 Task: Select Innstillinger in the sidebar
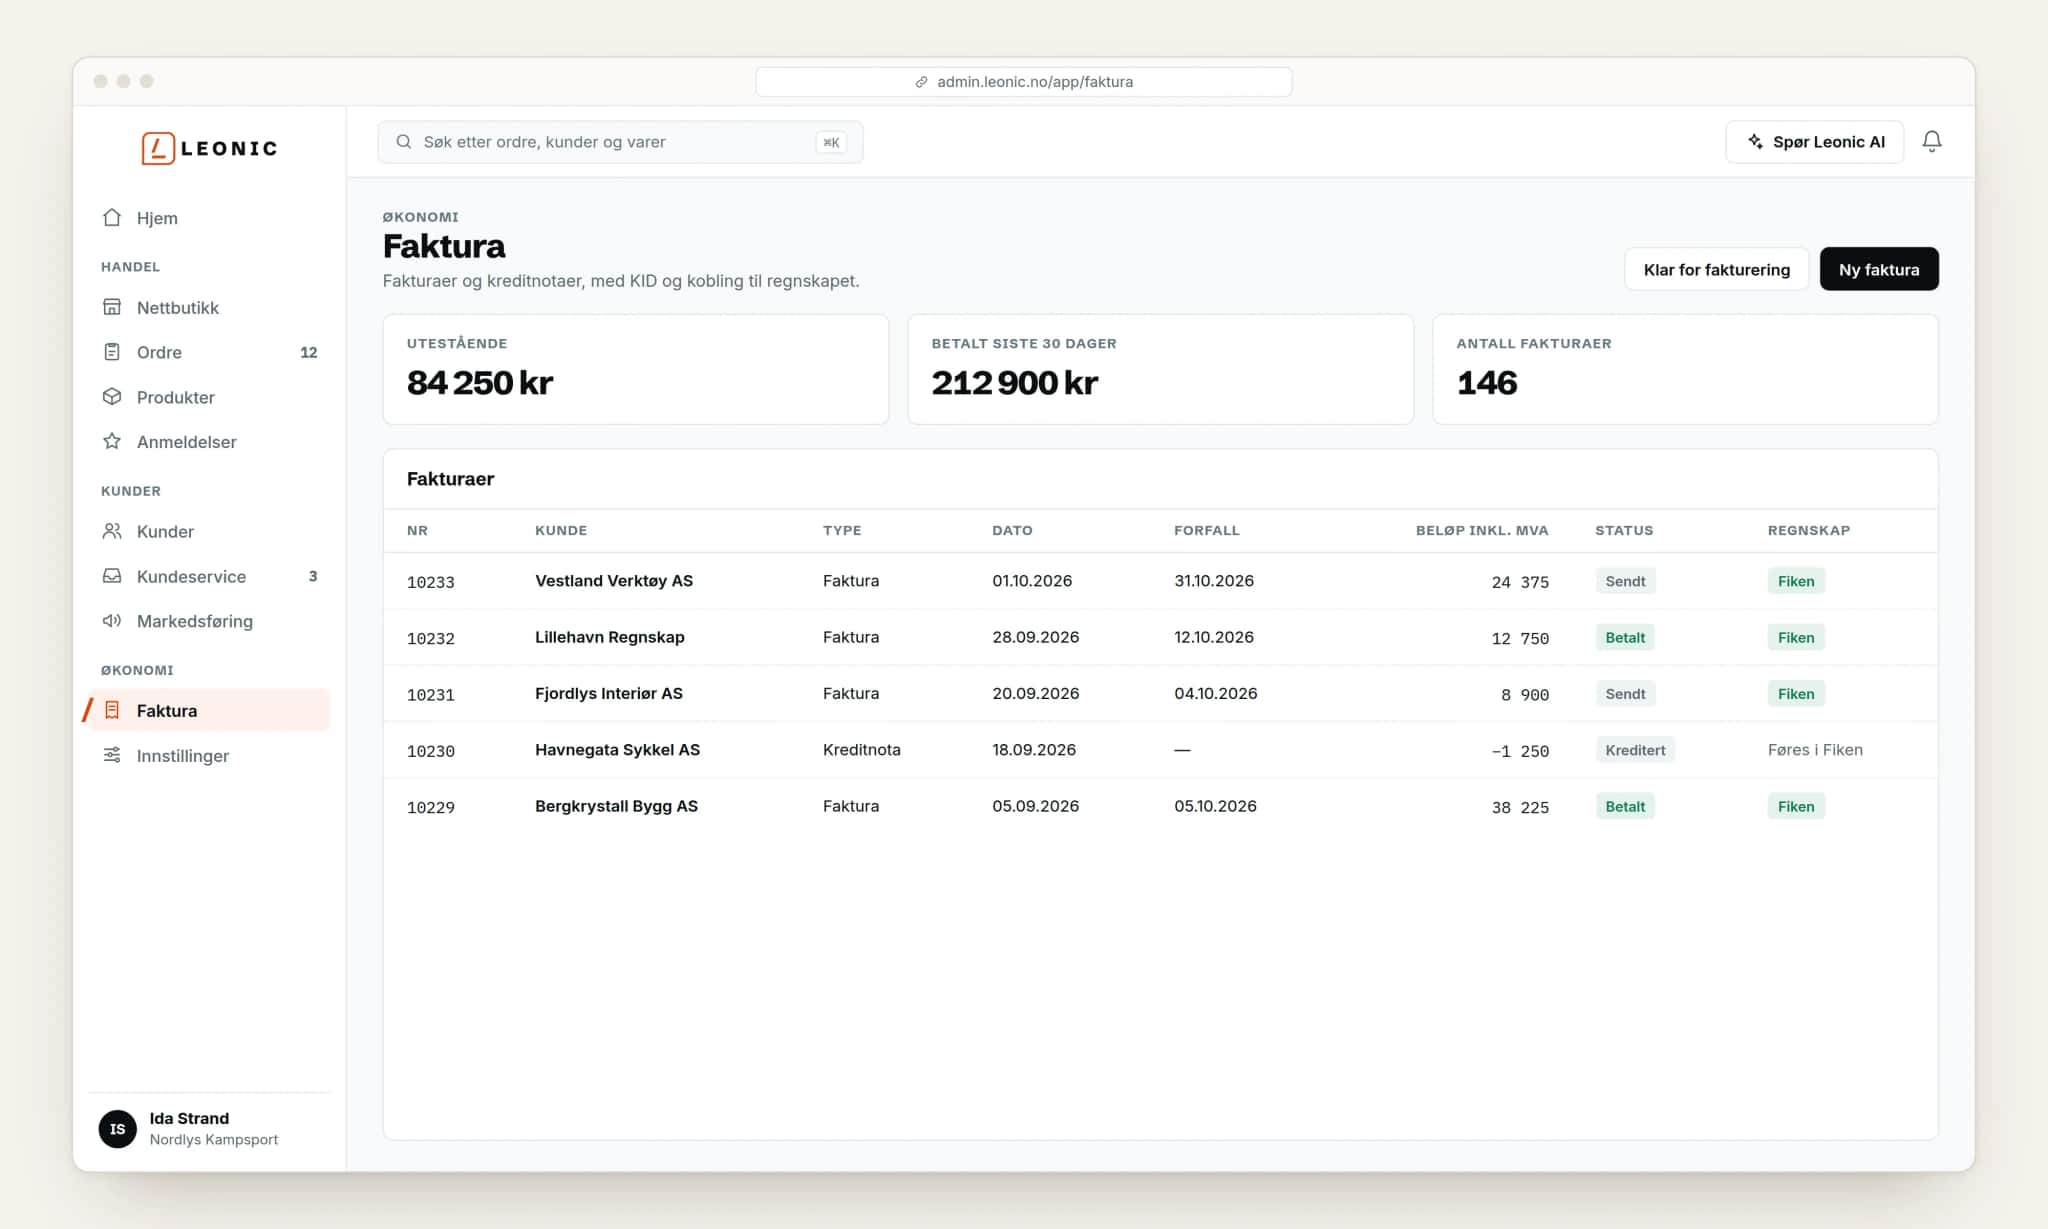pos(209,755)
